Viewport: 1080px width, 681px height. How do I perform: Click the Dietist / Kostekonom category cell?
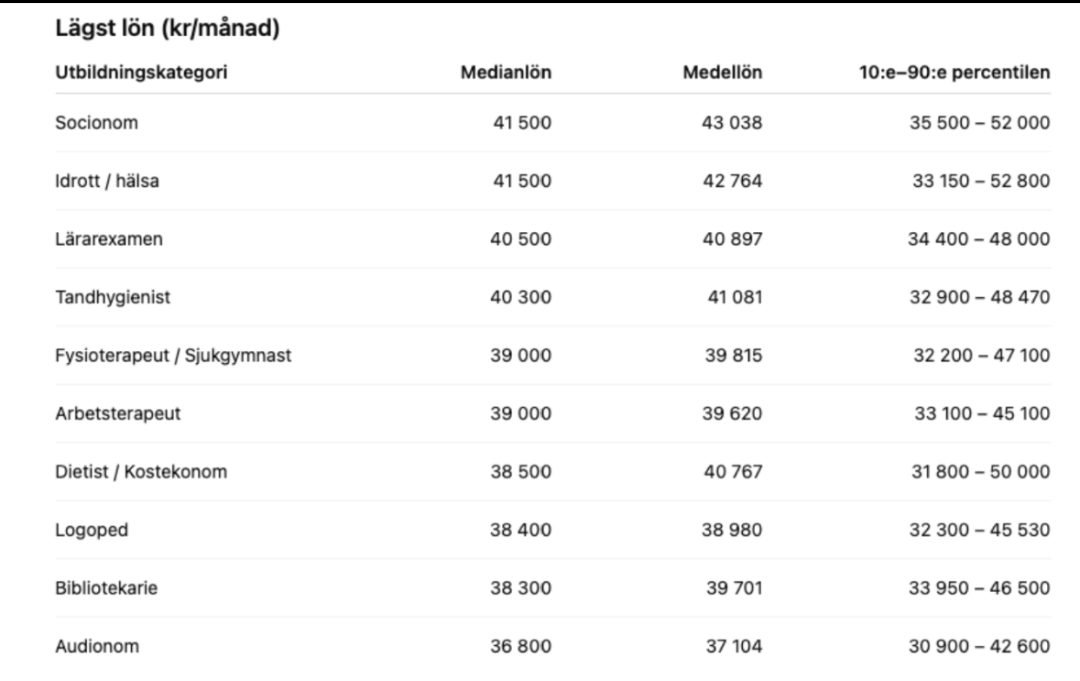click(x=141, y=471)
